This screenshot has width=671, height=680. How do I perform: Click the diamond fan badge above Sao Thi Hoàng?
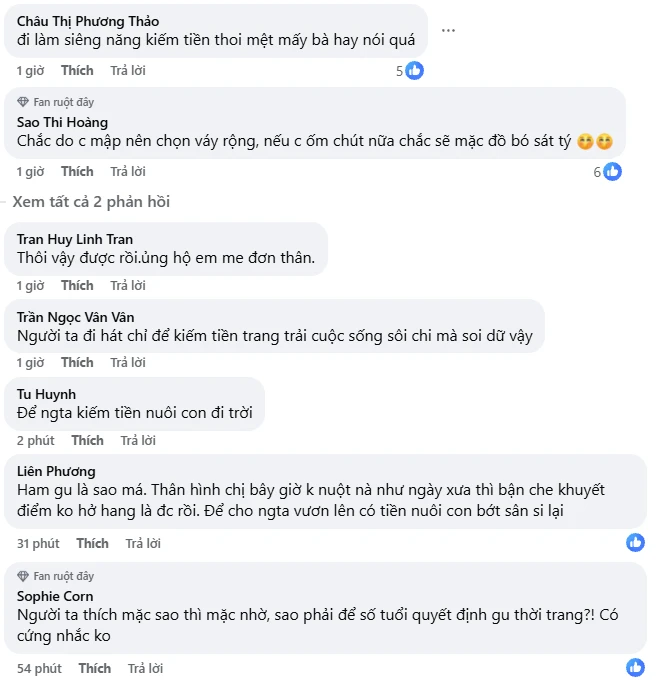pyautogui.click(x=24, y=102)
